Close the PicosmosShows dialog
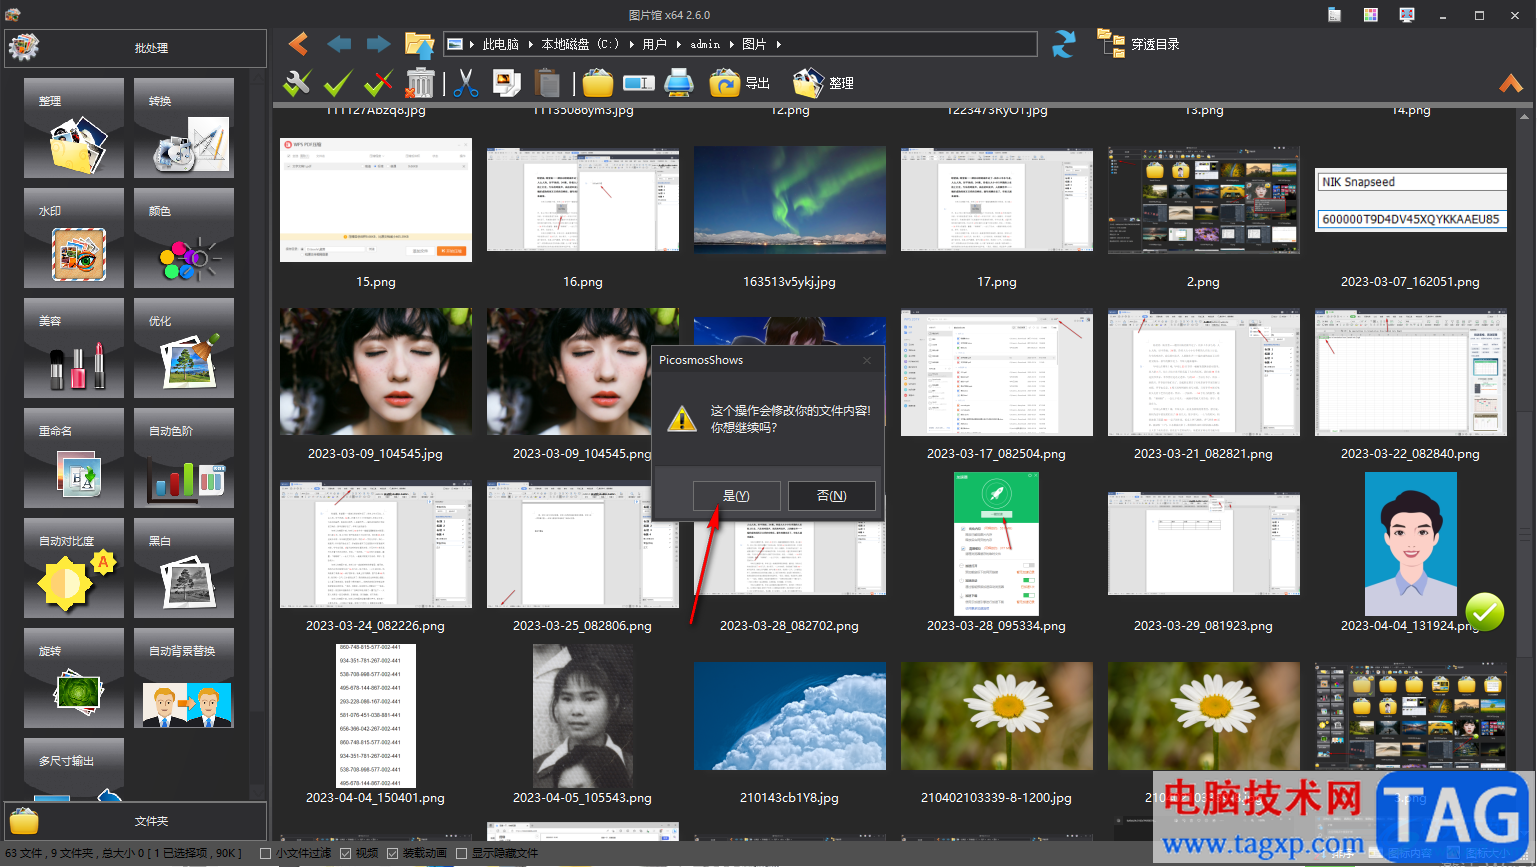Image resolution: width=1537 pixels, height=867 pixels. (x=866, y=360)
